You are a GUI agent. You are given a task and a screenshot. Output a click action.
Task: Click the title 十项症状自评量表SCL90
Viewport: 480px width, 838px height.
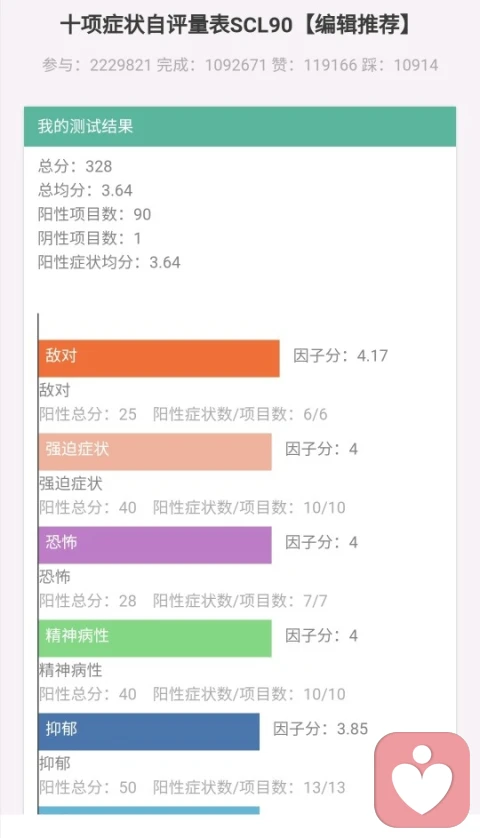click(x=176, y=25)
